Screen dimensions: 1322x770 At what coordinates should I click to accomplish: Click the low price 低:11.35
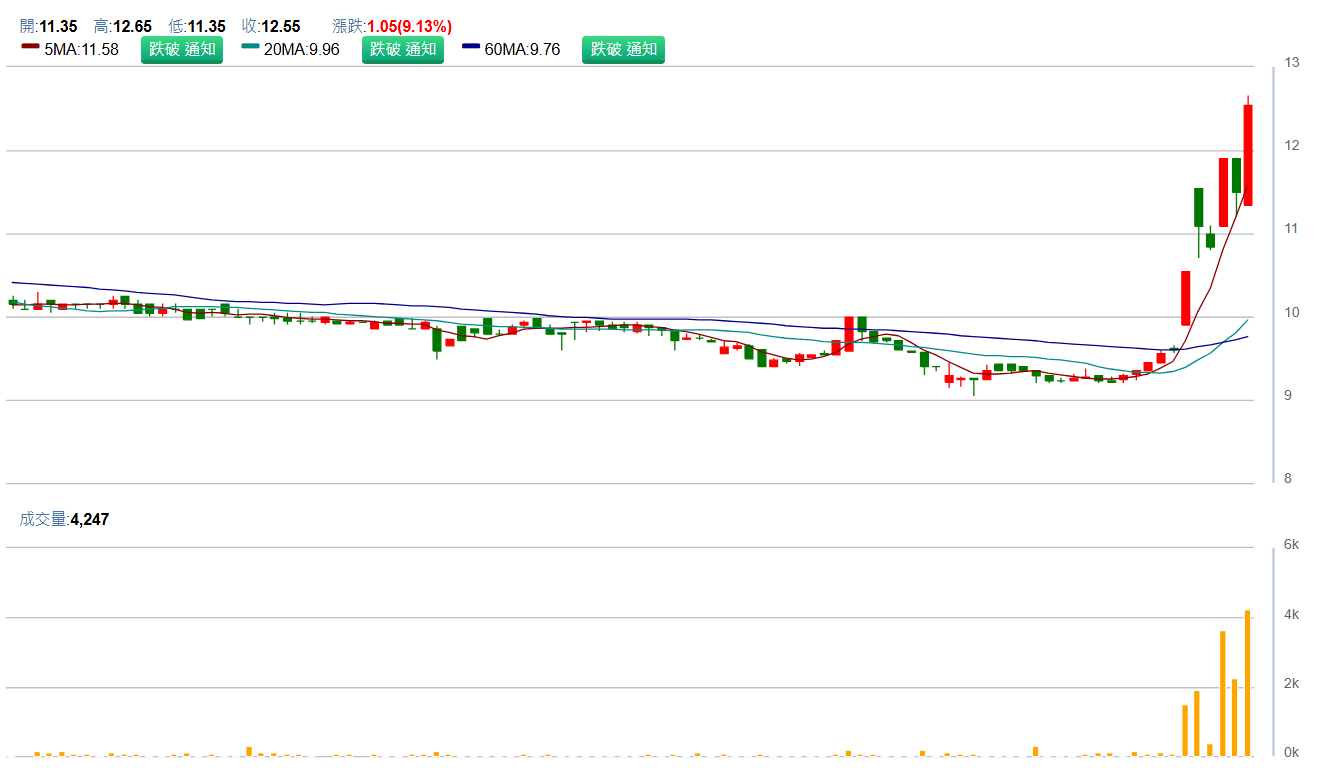point(197,27)
